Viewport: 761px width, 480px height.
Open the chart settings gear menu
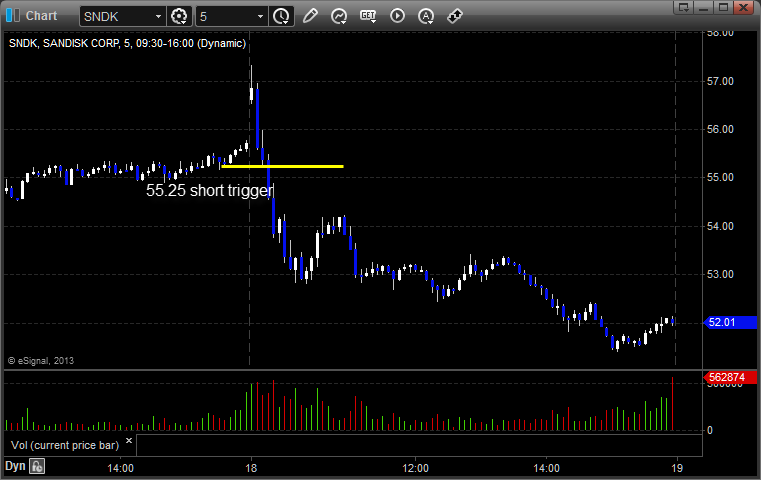179,17
